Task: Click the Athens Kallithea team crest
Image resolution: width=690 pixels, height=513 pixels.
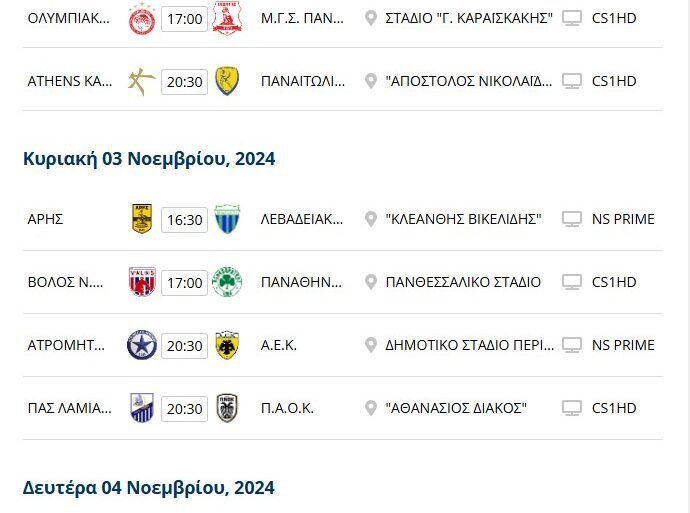Action: point(141,81)
